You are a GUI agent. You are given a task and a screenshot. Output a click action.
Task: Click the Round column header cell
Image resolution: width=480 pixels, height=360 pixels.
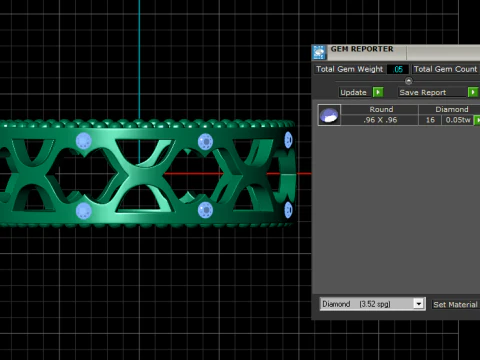pyautogui.click(x=381, y=109)
